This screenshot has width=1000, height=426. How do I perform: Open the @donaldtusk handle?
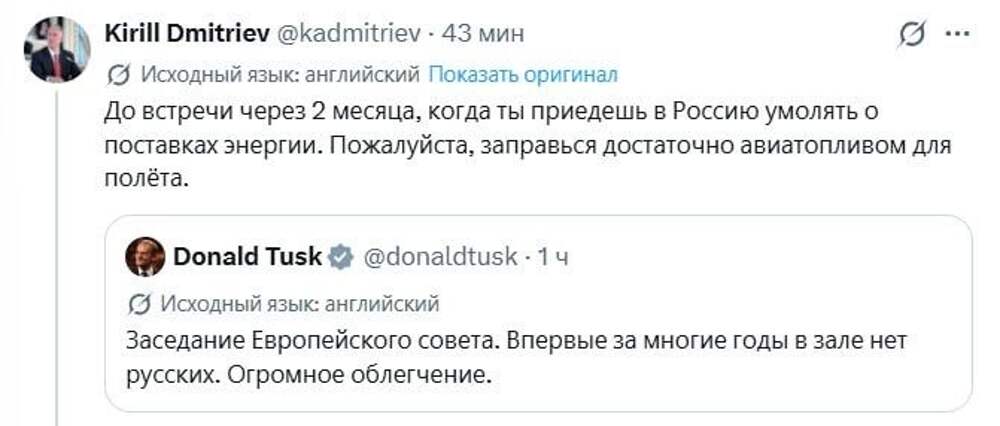point(438,257)
